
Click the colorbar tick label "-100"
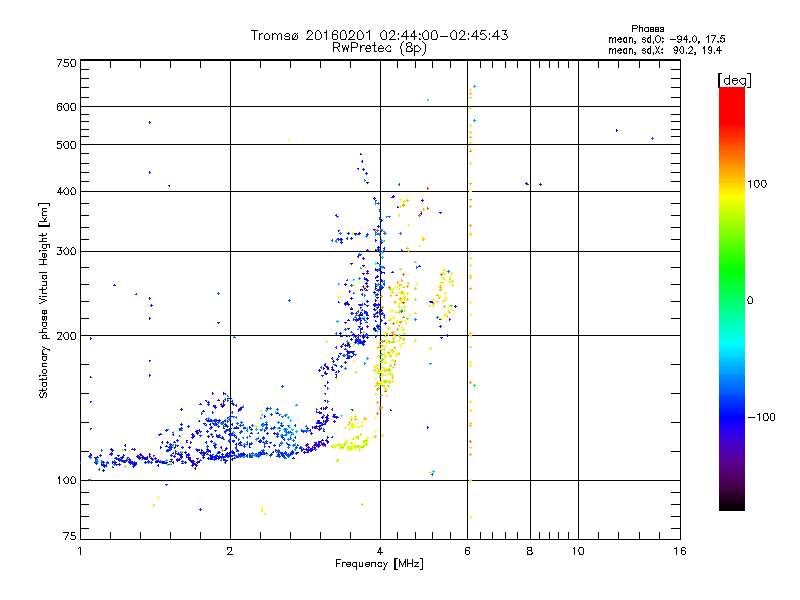coord(761,417)
